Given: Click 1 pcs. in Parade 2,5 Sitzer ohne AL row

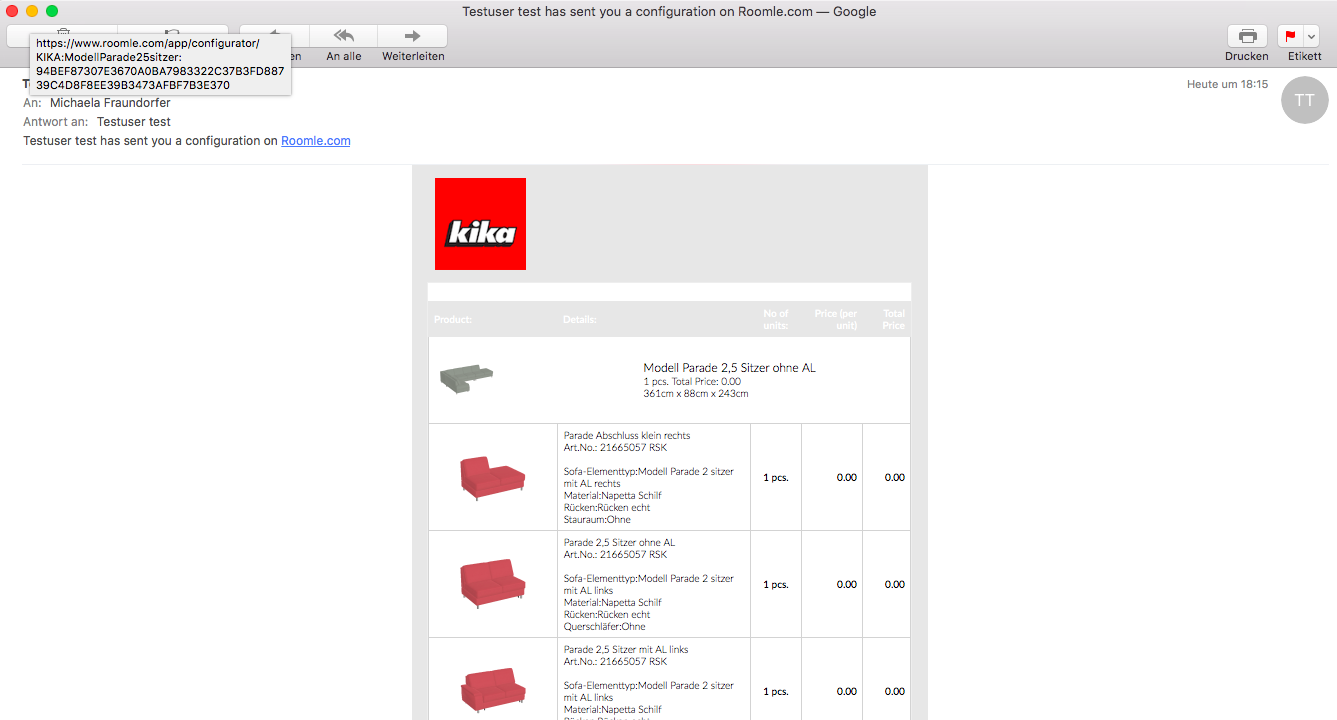Looking at the screenshot, I should (x=776, y=585).
